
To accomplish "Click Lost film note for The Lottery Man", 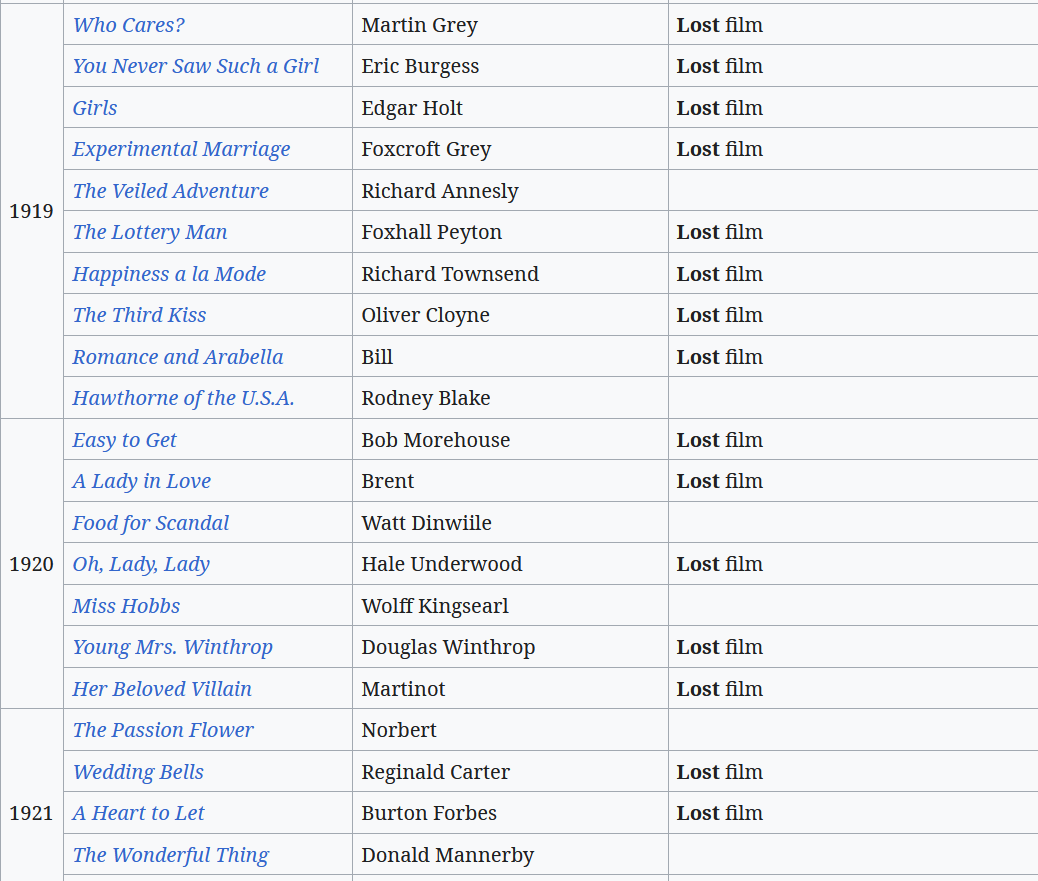I will [720, 232].
